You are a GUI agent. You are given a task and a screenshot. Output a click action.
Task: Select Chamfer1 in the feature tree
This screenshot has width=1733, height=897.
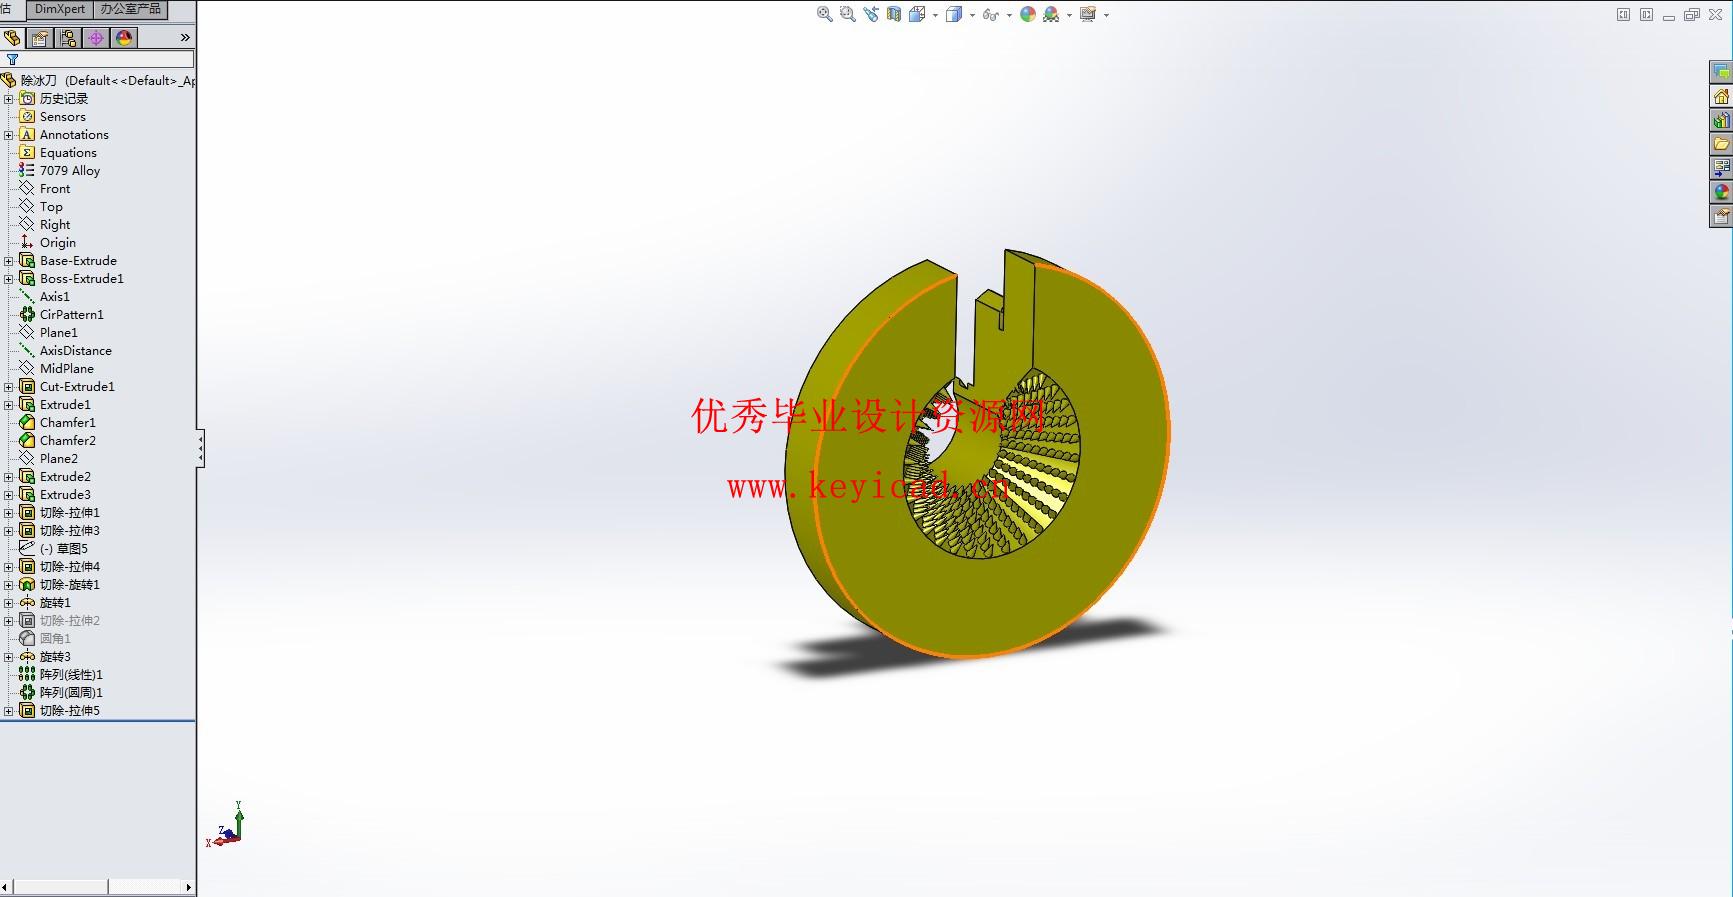pos(67,423)
